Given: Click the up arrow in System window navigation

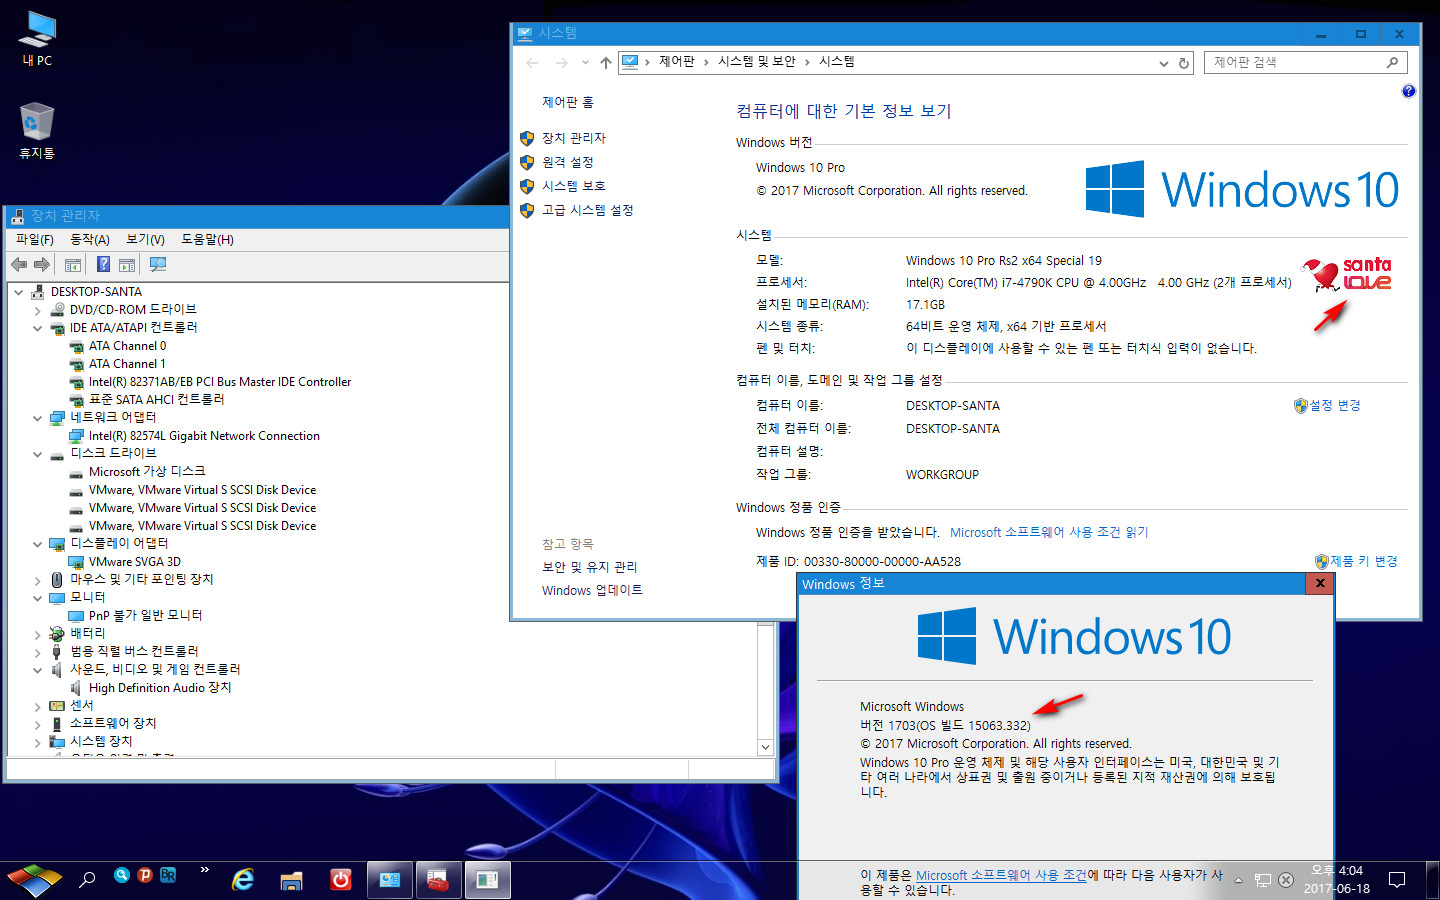Looking at the screenshot, I should pyautogui.click(x=605, y=62).
